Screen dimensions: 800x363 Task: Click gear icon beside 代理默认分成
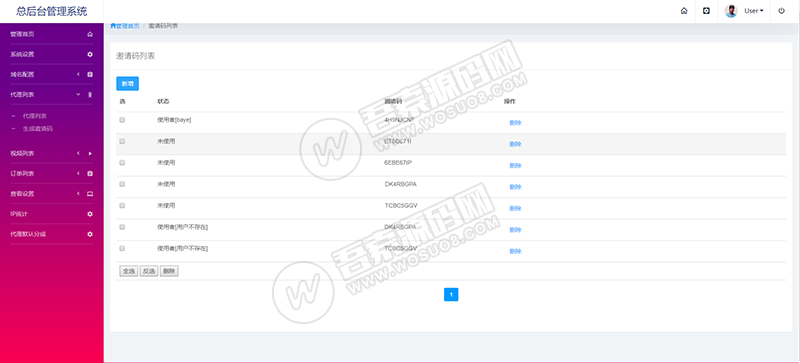coord(90,234)
